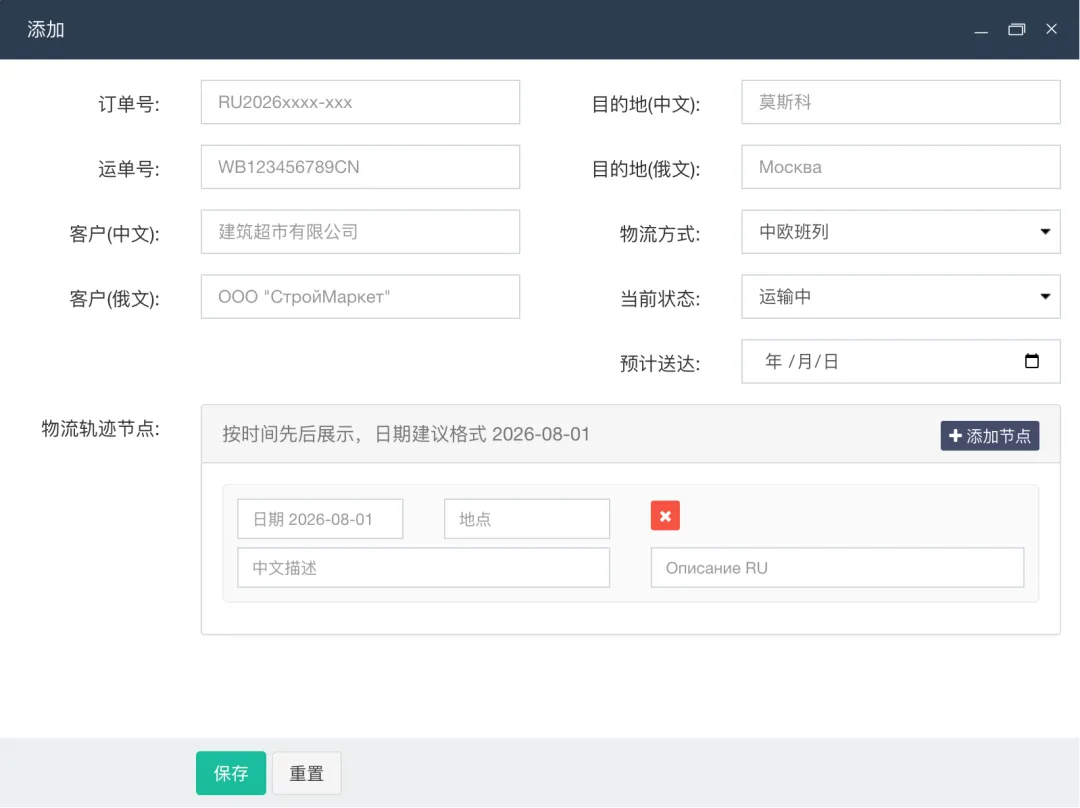Open the 物流方式 dropdown showing 中欧班列
Image resolution: width=1080 pixels, height=808 pixels.
pyautogui.click(x=900, y=232)
